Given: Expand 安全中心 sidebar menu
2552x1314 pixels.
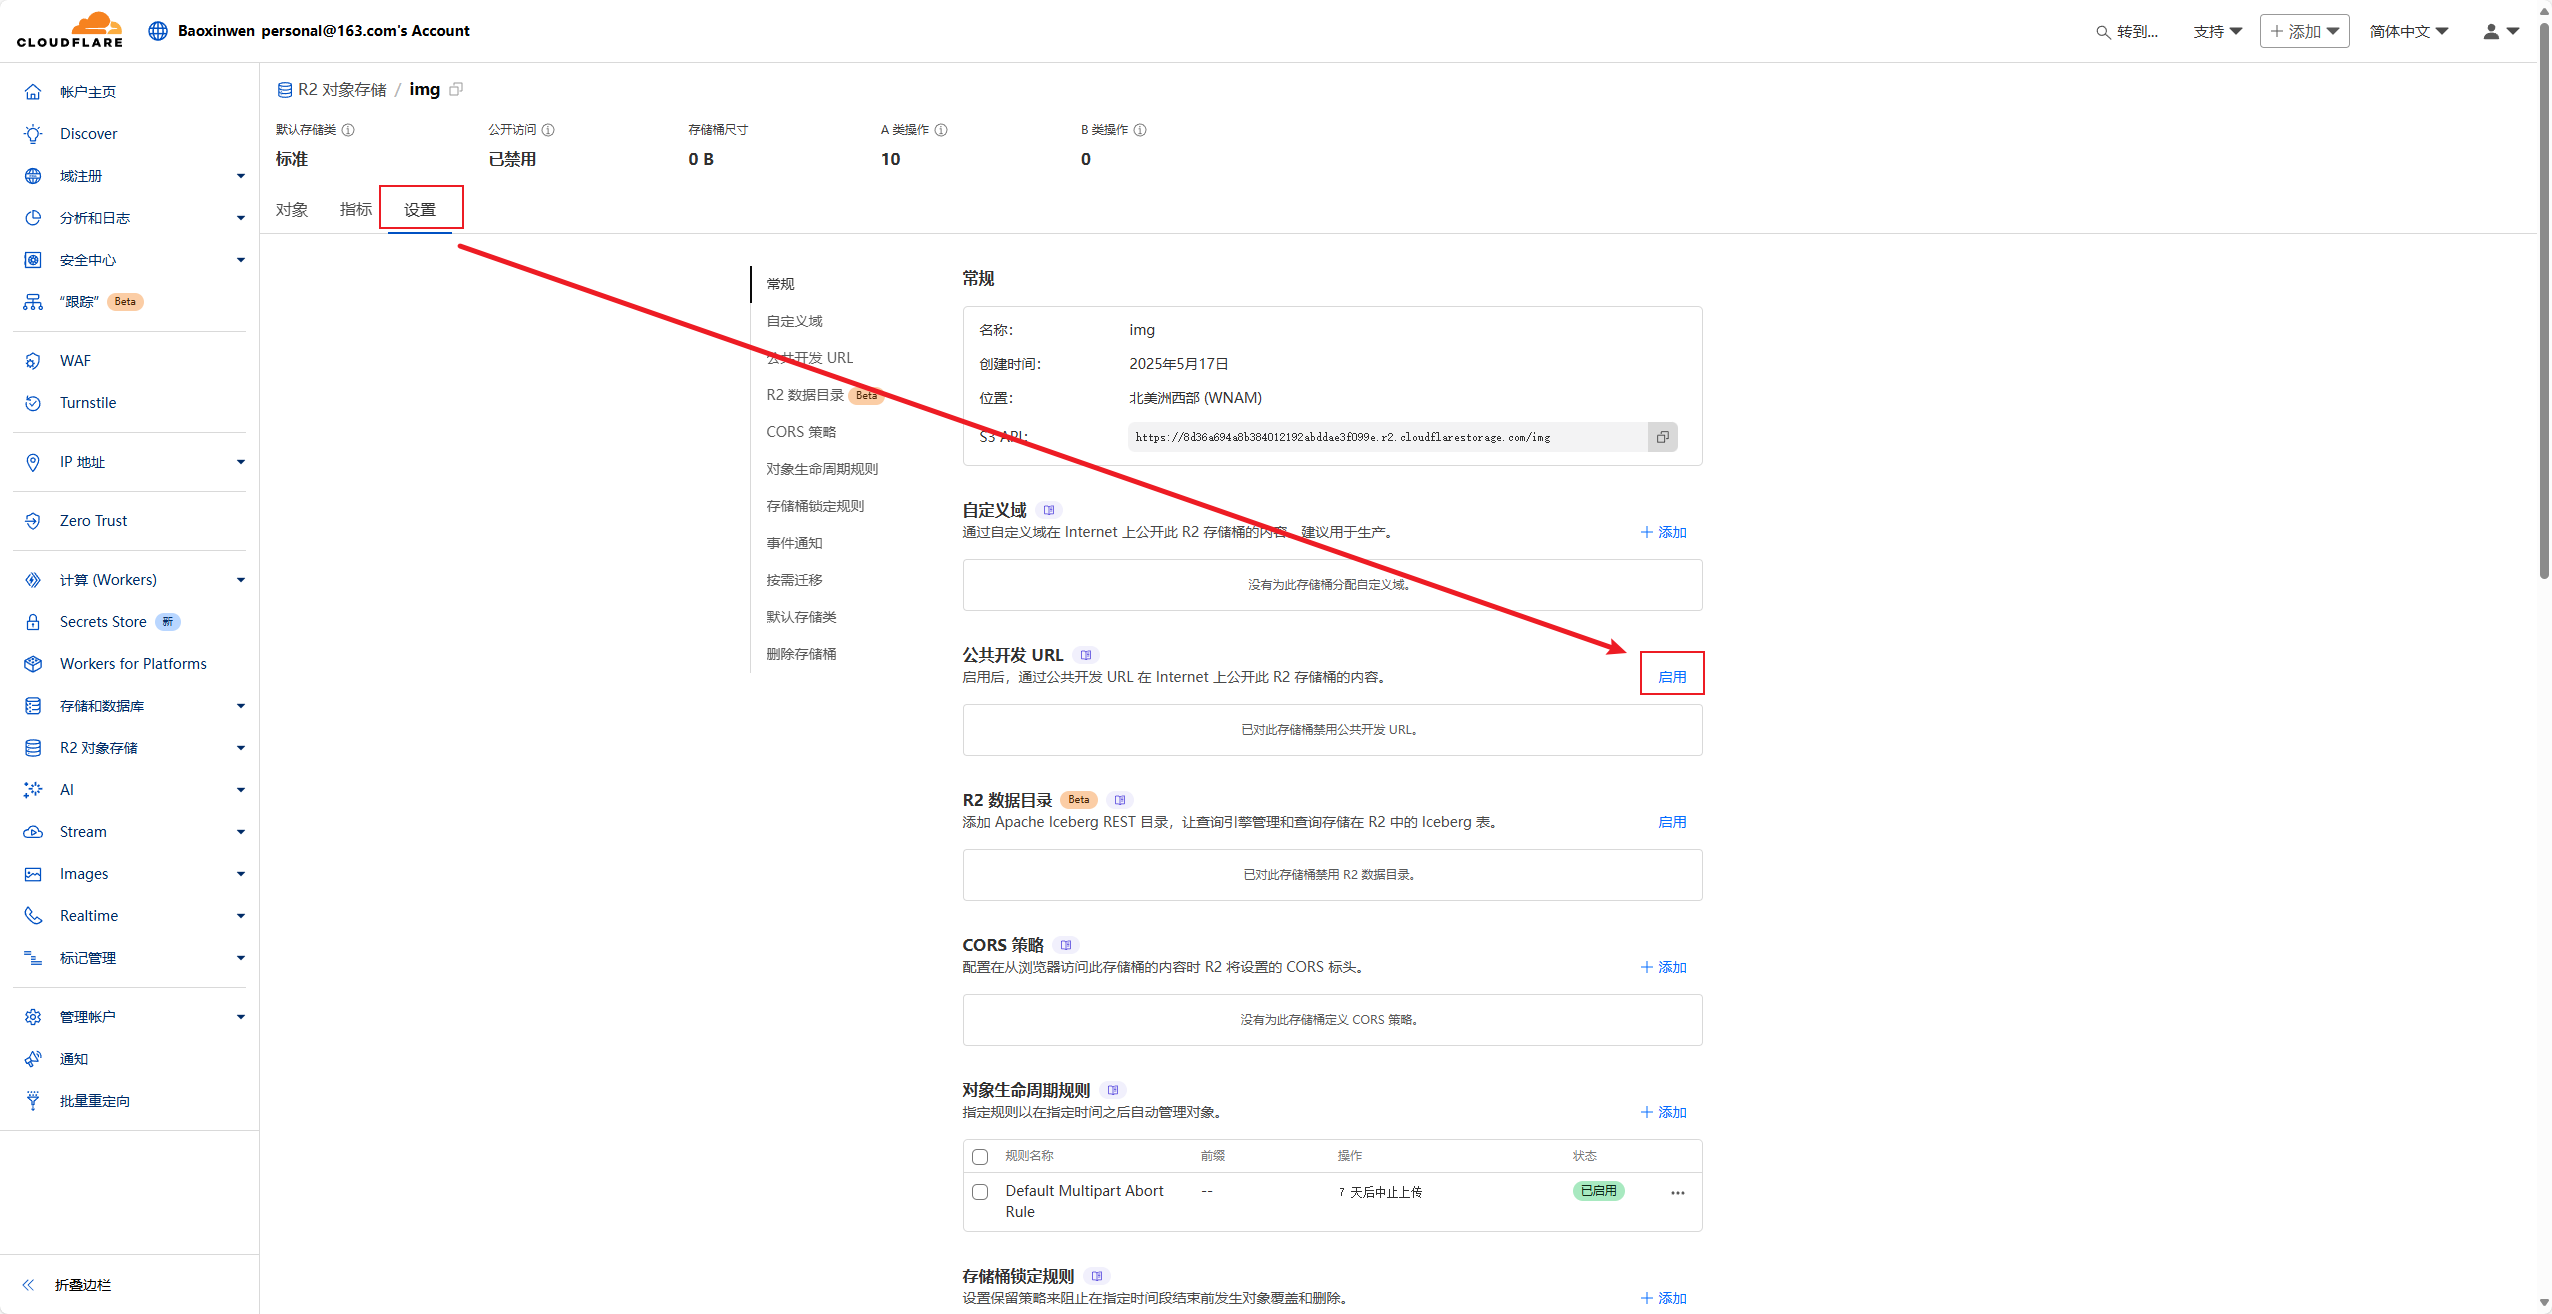Looking at the screenshot, I should (241, 260).
